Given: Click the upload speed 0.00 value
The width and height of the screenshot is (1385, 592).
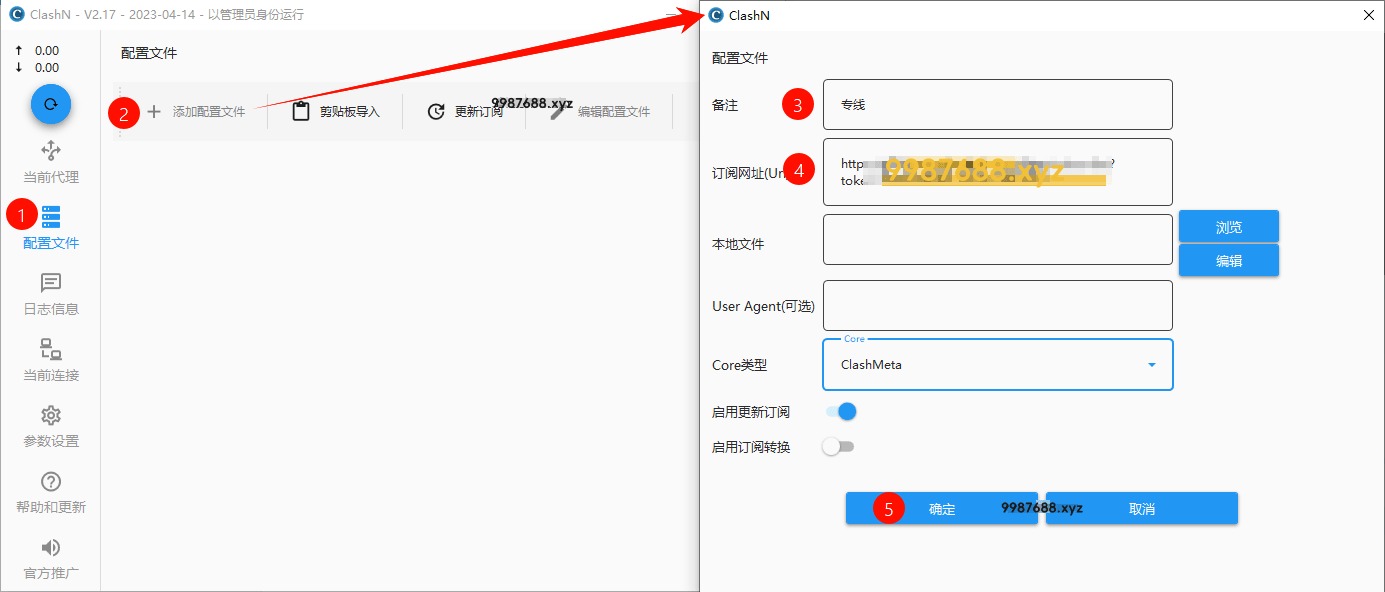Looking at the screenshot, I should click(x=47, y=50).
